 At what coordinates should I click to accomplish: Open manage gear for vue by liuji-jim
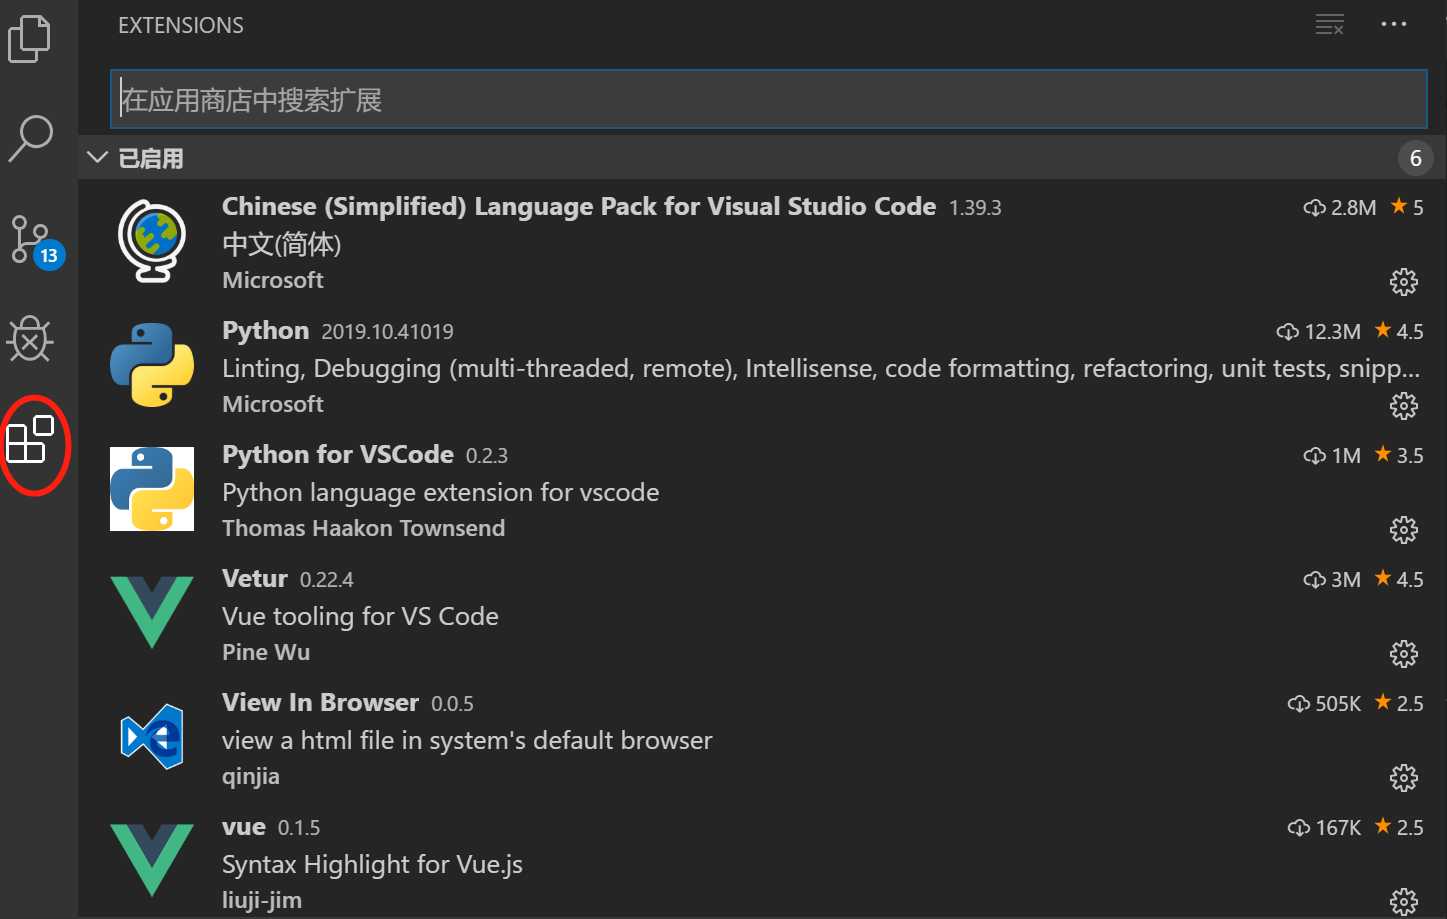(1404, 902)
